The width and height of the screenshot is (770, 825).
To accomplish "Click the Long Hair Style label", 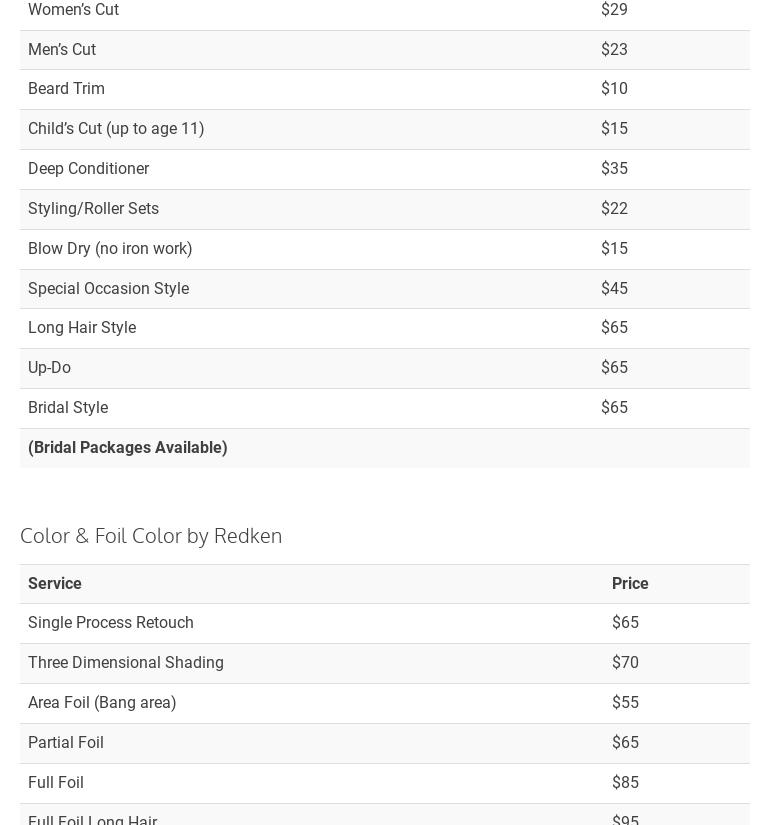I will point(82,328).
